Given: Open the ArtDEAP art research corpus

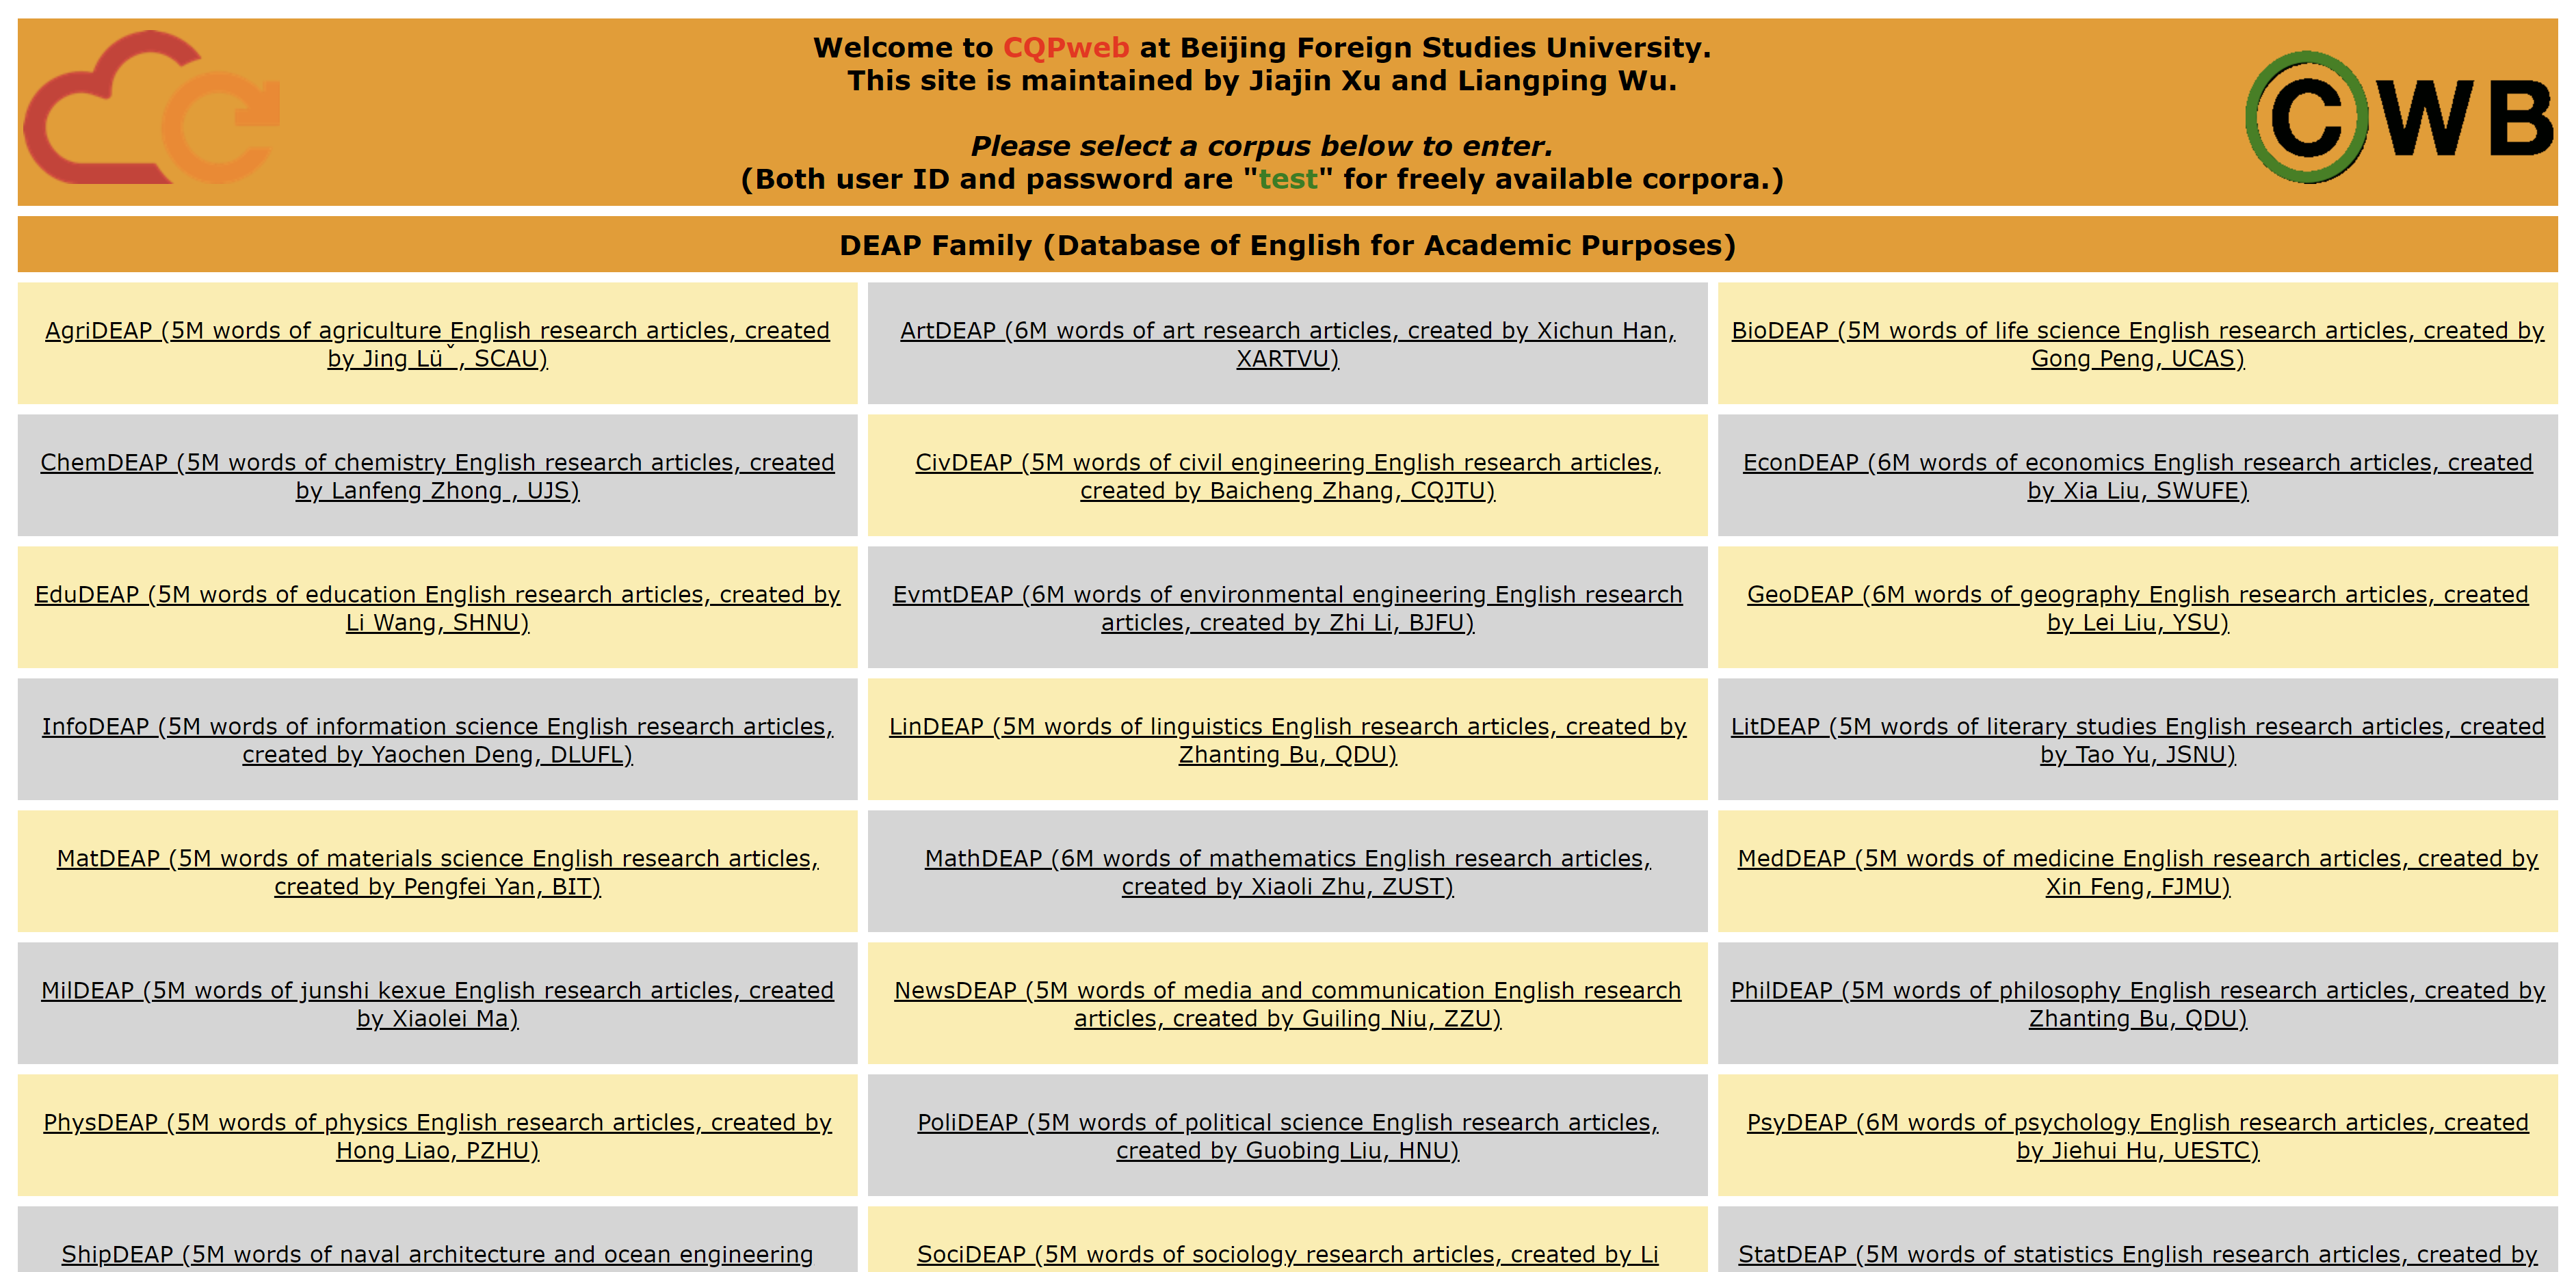Looking at the screenshot, I should point(1287,331).
